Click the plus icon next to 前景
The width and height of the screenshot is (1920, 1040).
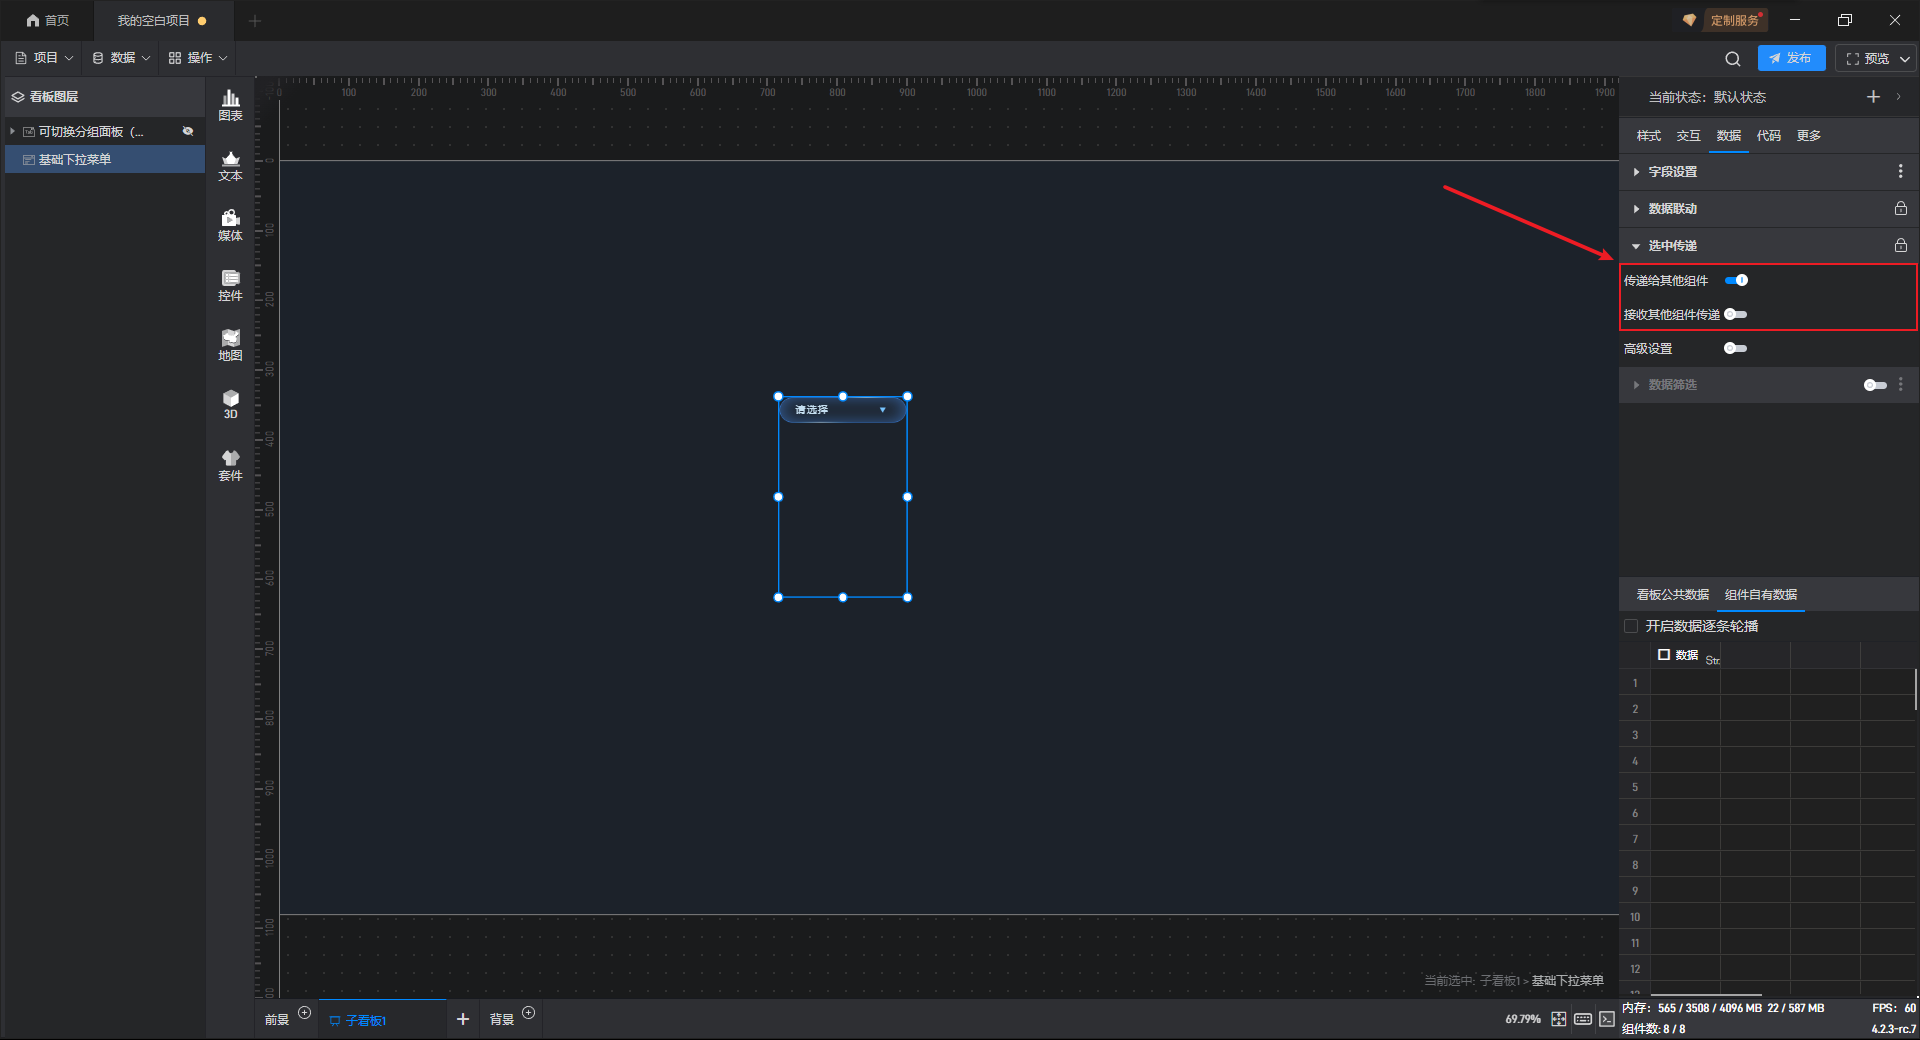305,1013
